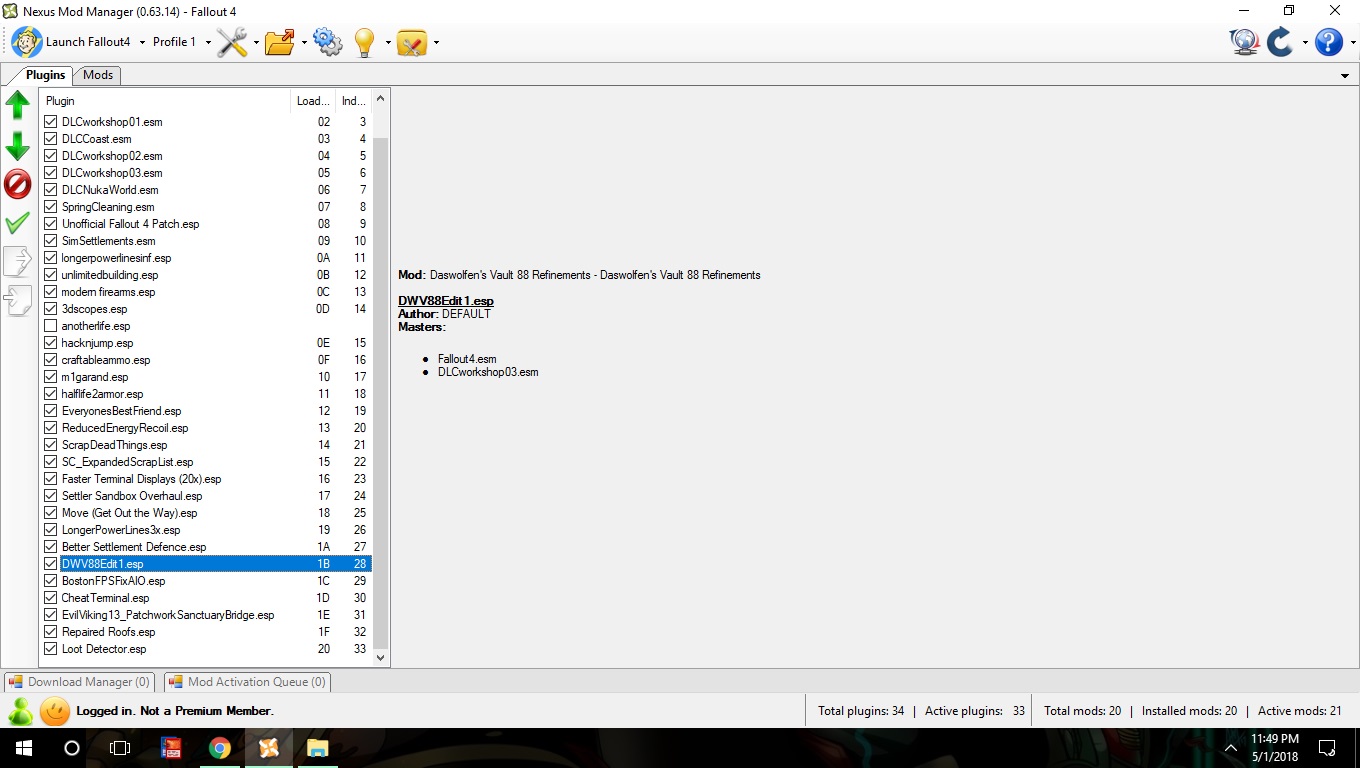This screenshot has width=1360, height=768.
Task: Toggle the Loot Detector.esp checkbox
Action: point(51,649)
